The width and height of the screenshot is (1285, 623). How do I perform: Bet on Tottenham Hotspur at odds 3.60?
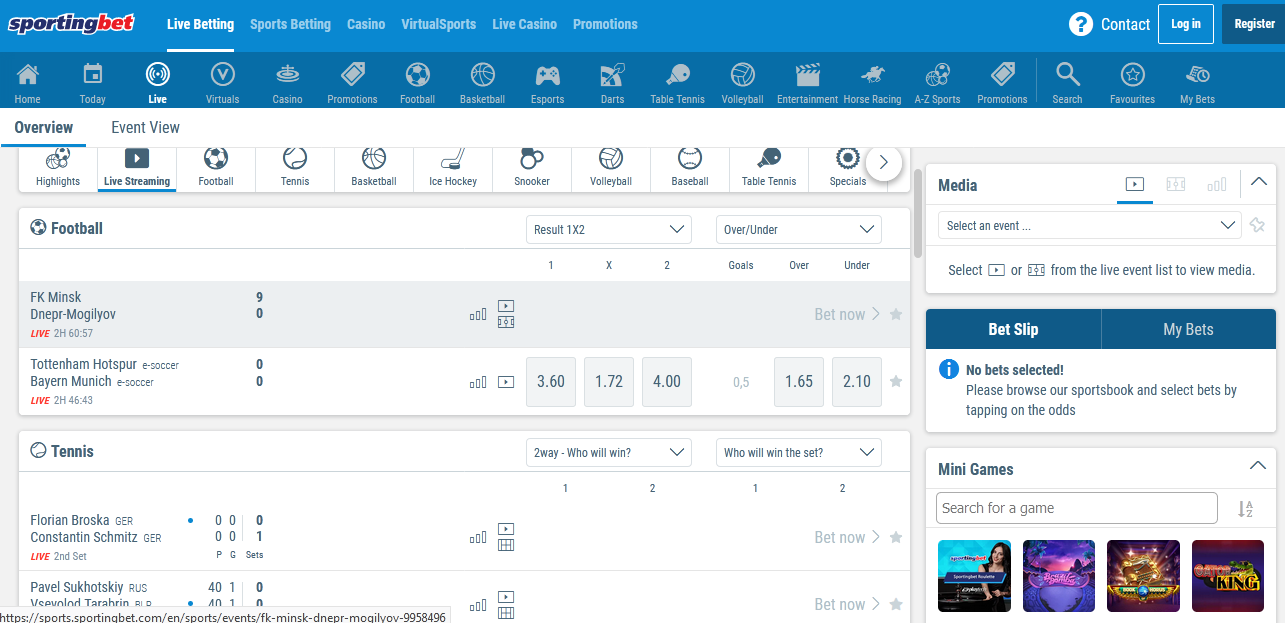(x=551, y=381)
